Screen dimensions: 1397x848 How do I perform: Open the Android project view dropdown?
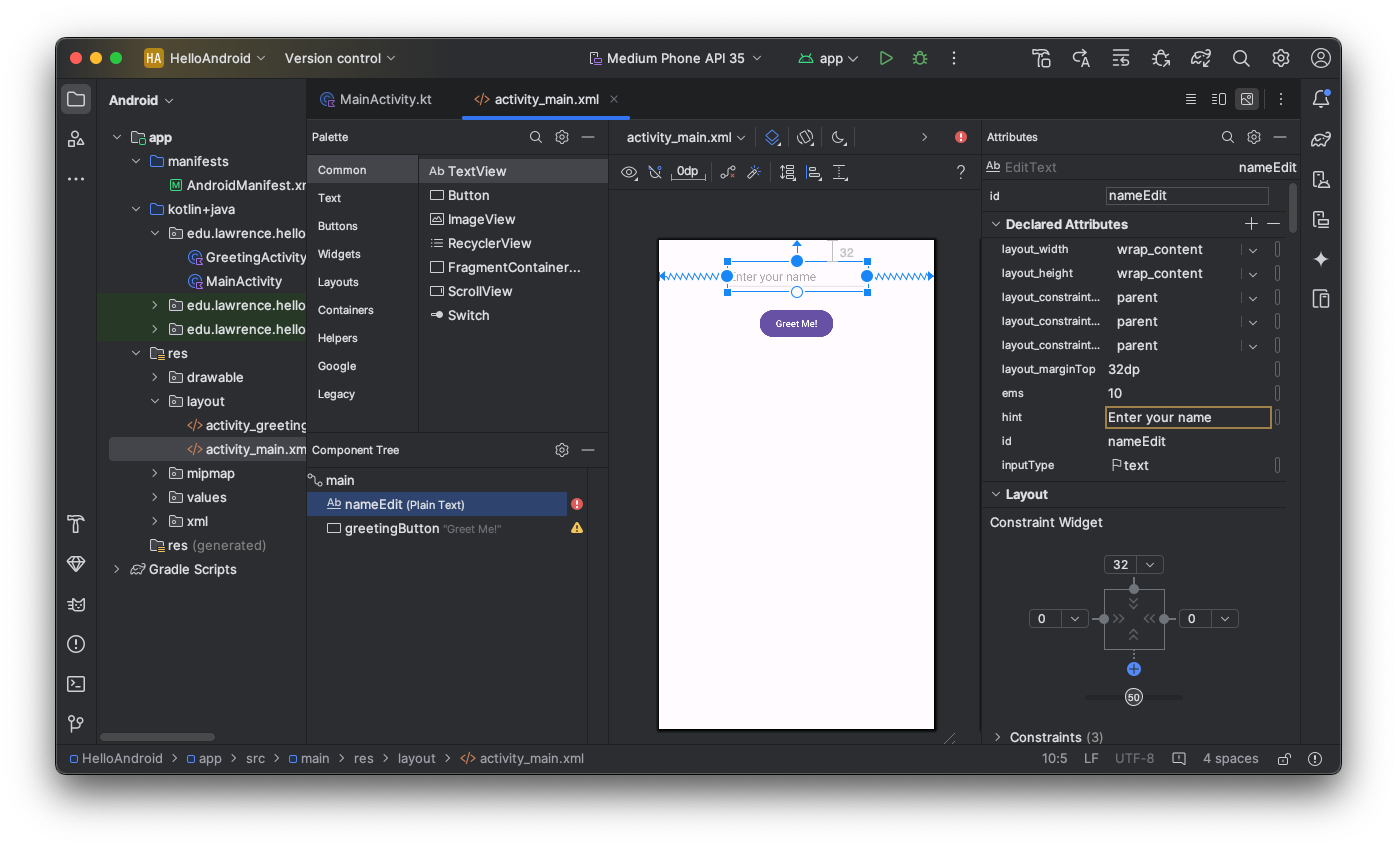[x=141, y=100]
